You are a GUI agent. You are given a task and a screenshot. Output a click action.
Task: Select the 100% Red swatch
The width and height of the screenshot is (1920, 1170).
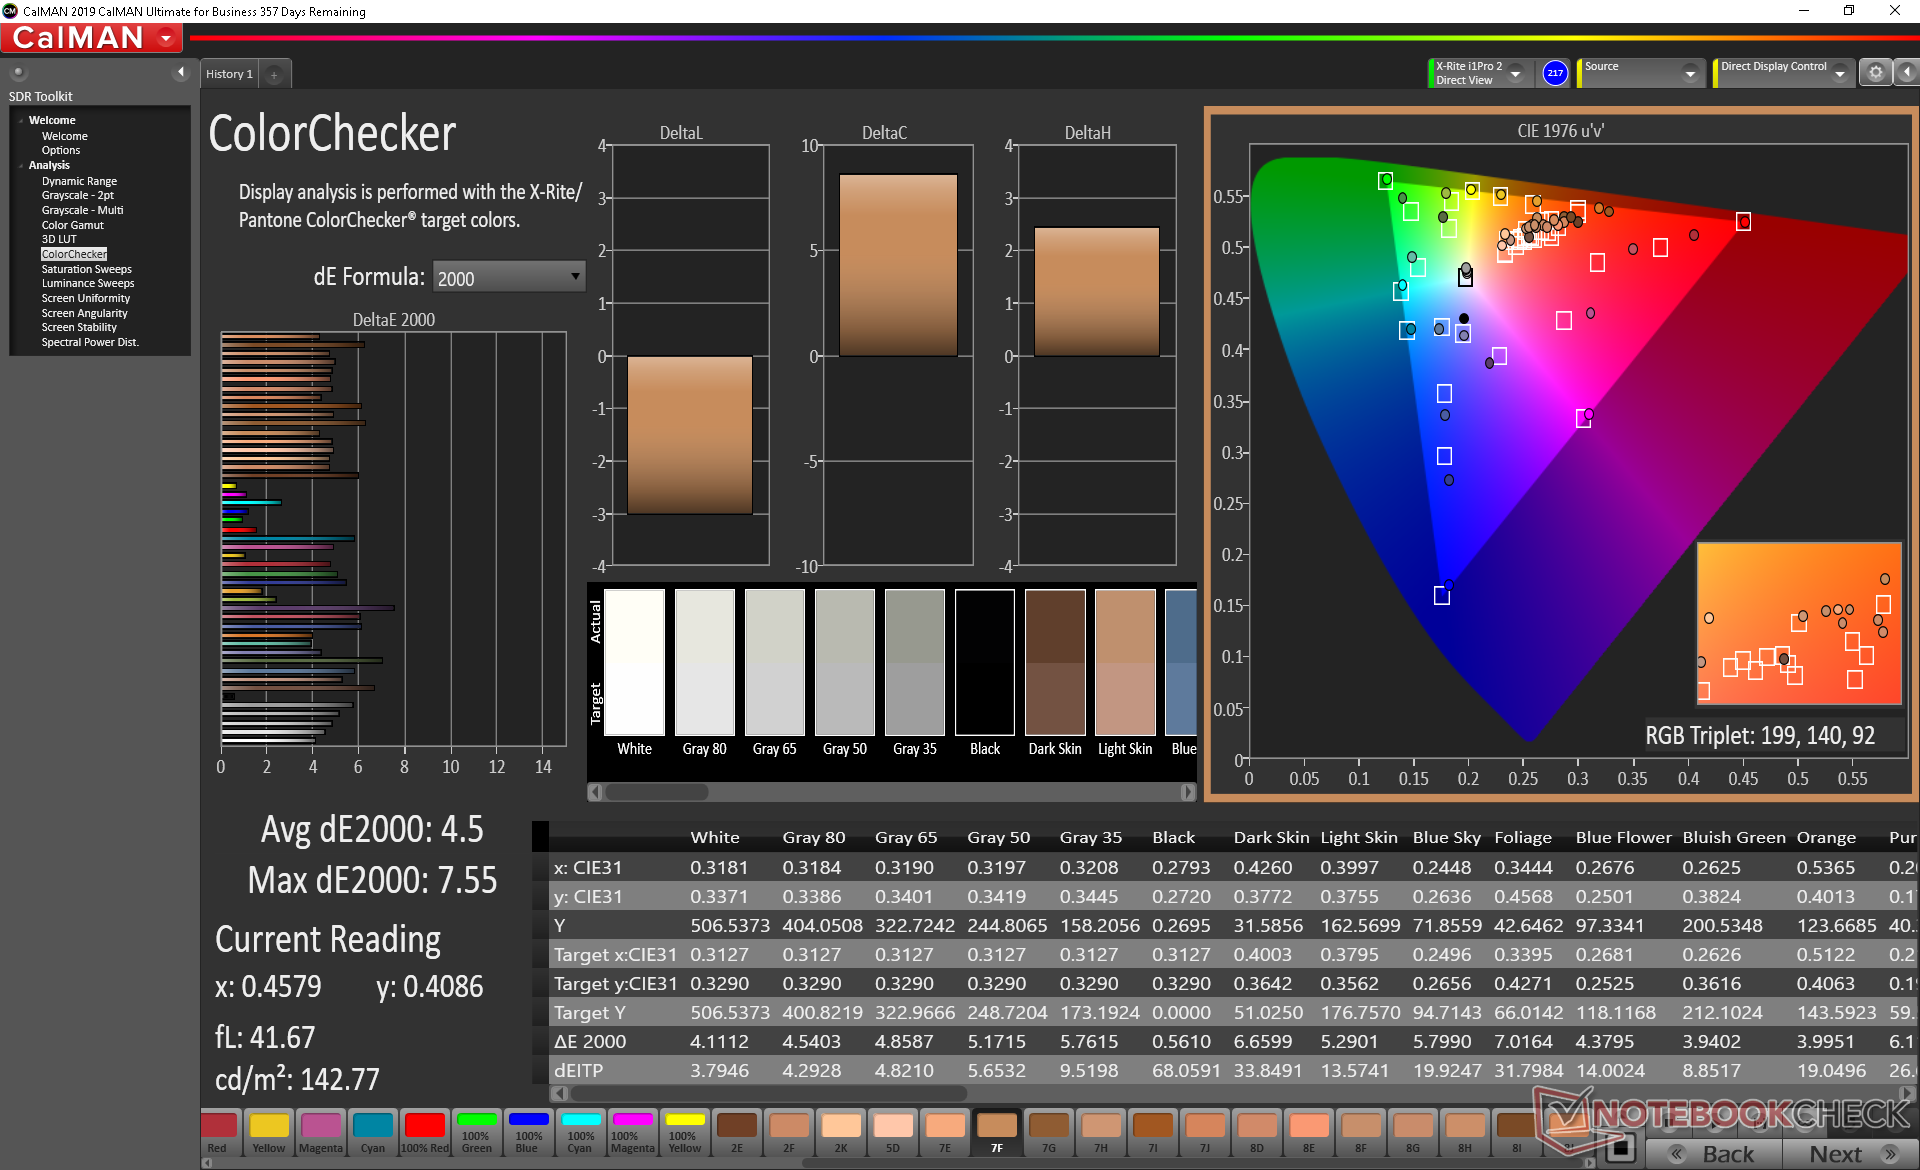424,1132
